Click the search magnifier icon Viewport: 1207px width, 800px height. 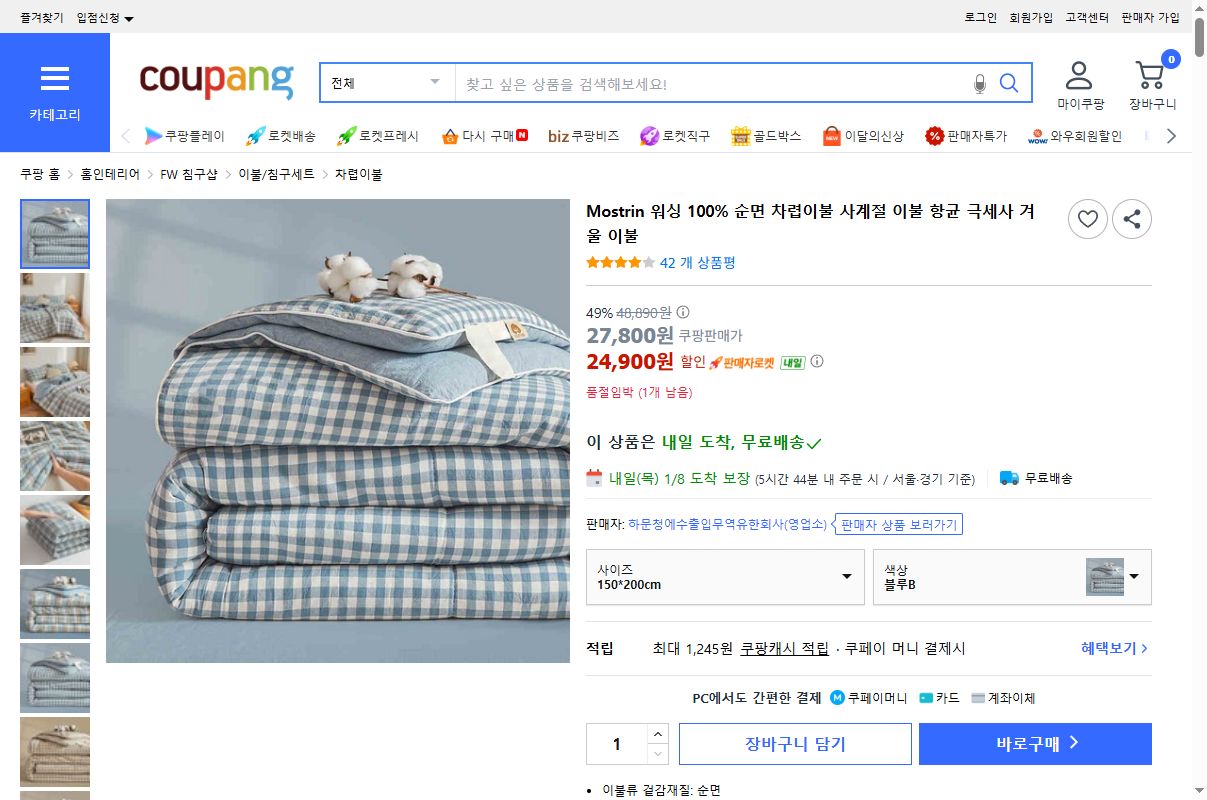coord(1008,82)
